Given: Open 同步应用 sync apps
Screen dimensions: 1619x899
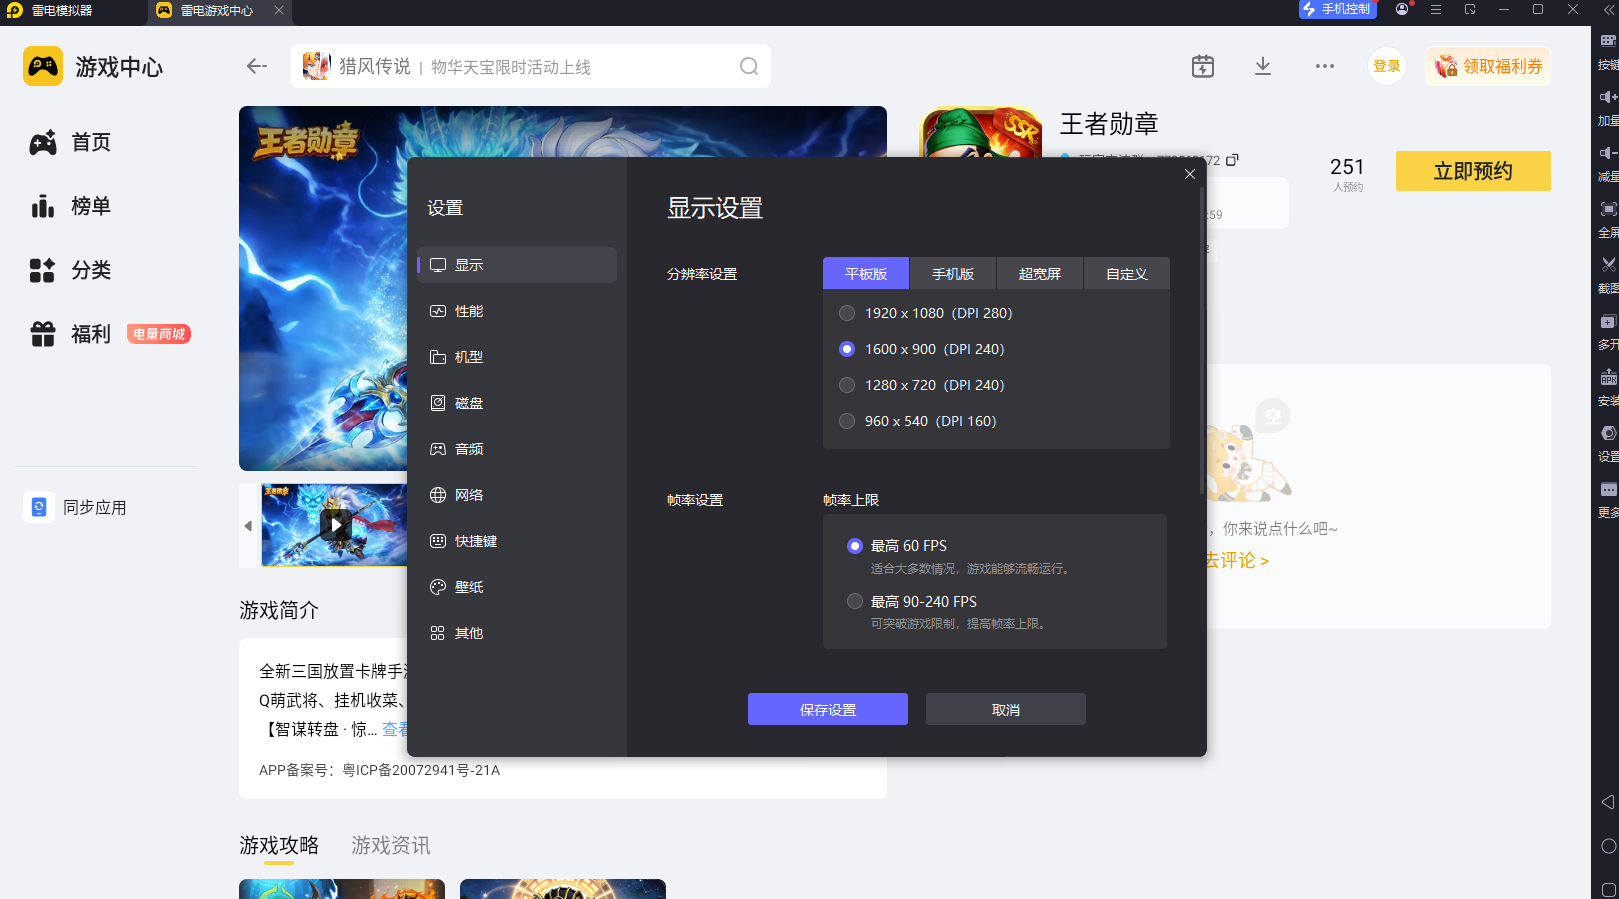Looking at the screenshot, I should (x=76, y=507).
